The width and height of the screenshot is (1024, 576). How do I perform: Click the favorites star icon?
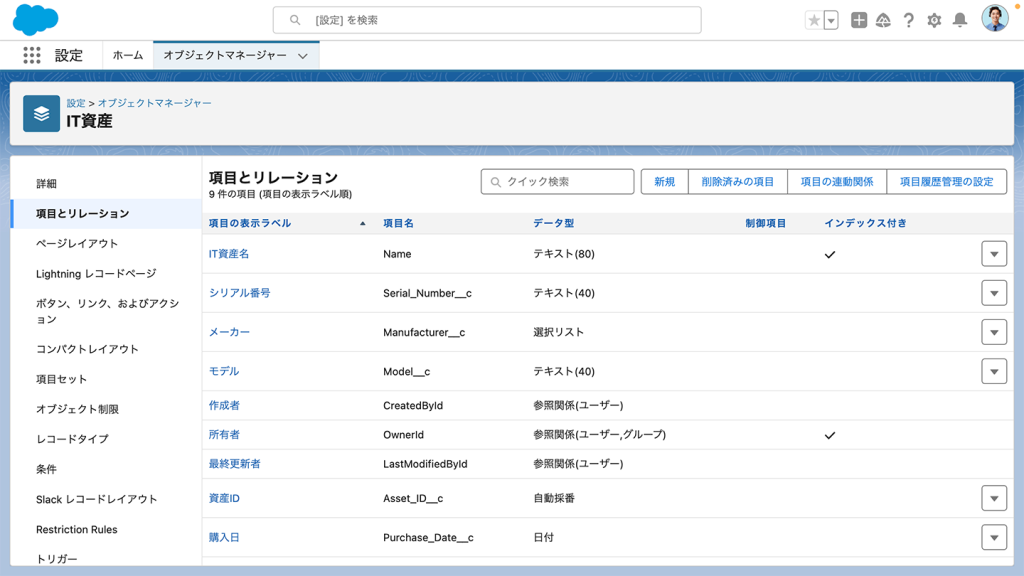(x=814, y=20)
